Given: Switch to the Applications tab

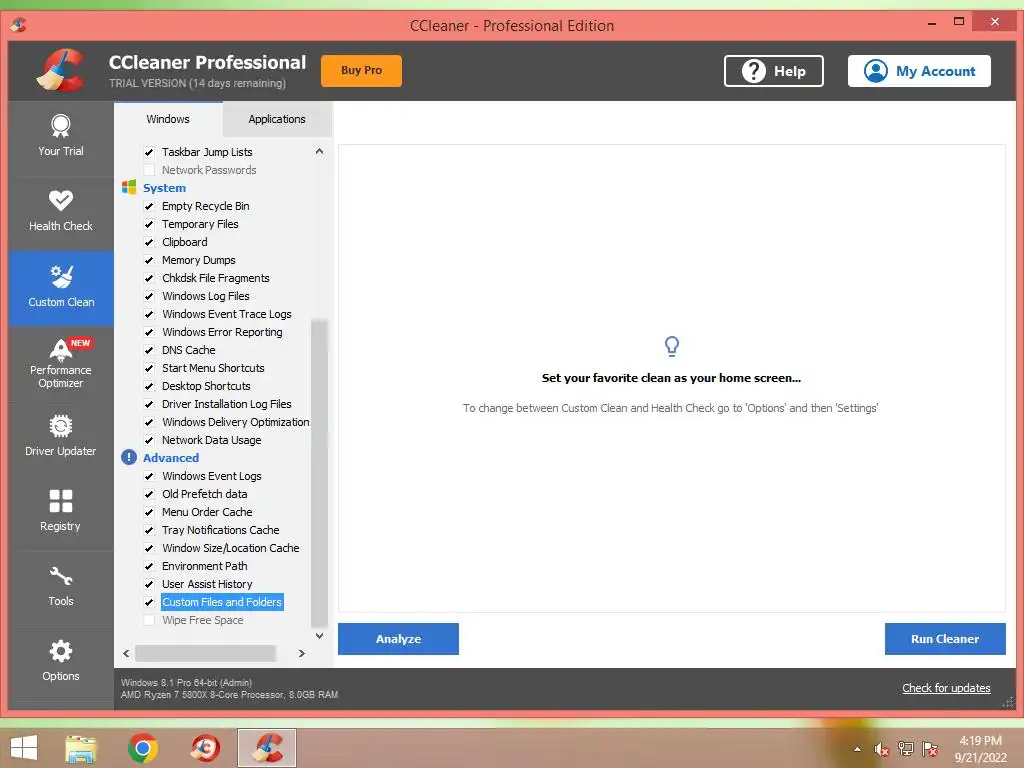Looking at the screenshot, I should (x=277, y=119).
